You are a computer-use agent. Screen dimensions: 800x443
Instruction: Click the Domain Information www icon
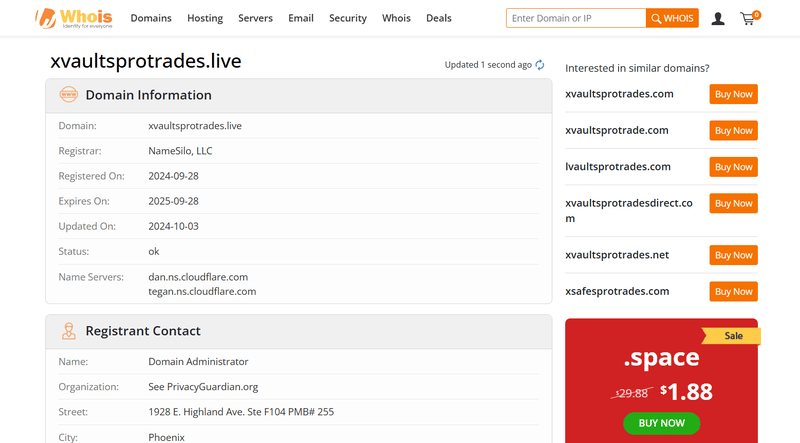pos(68,94)
